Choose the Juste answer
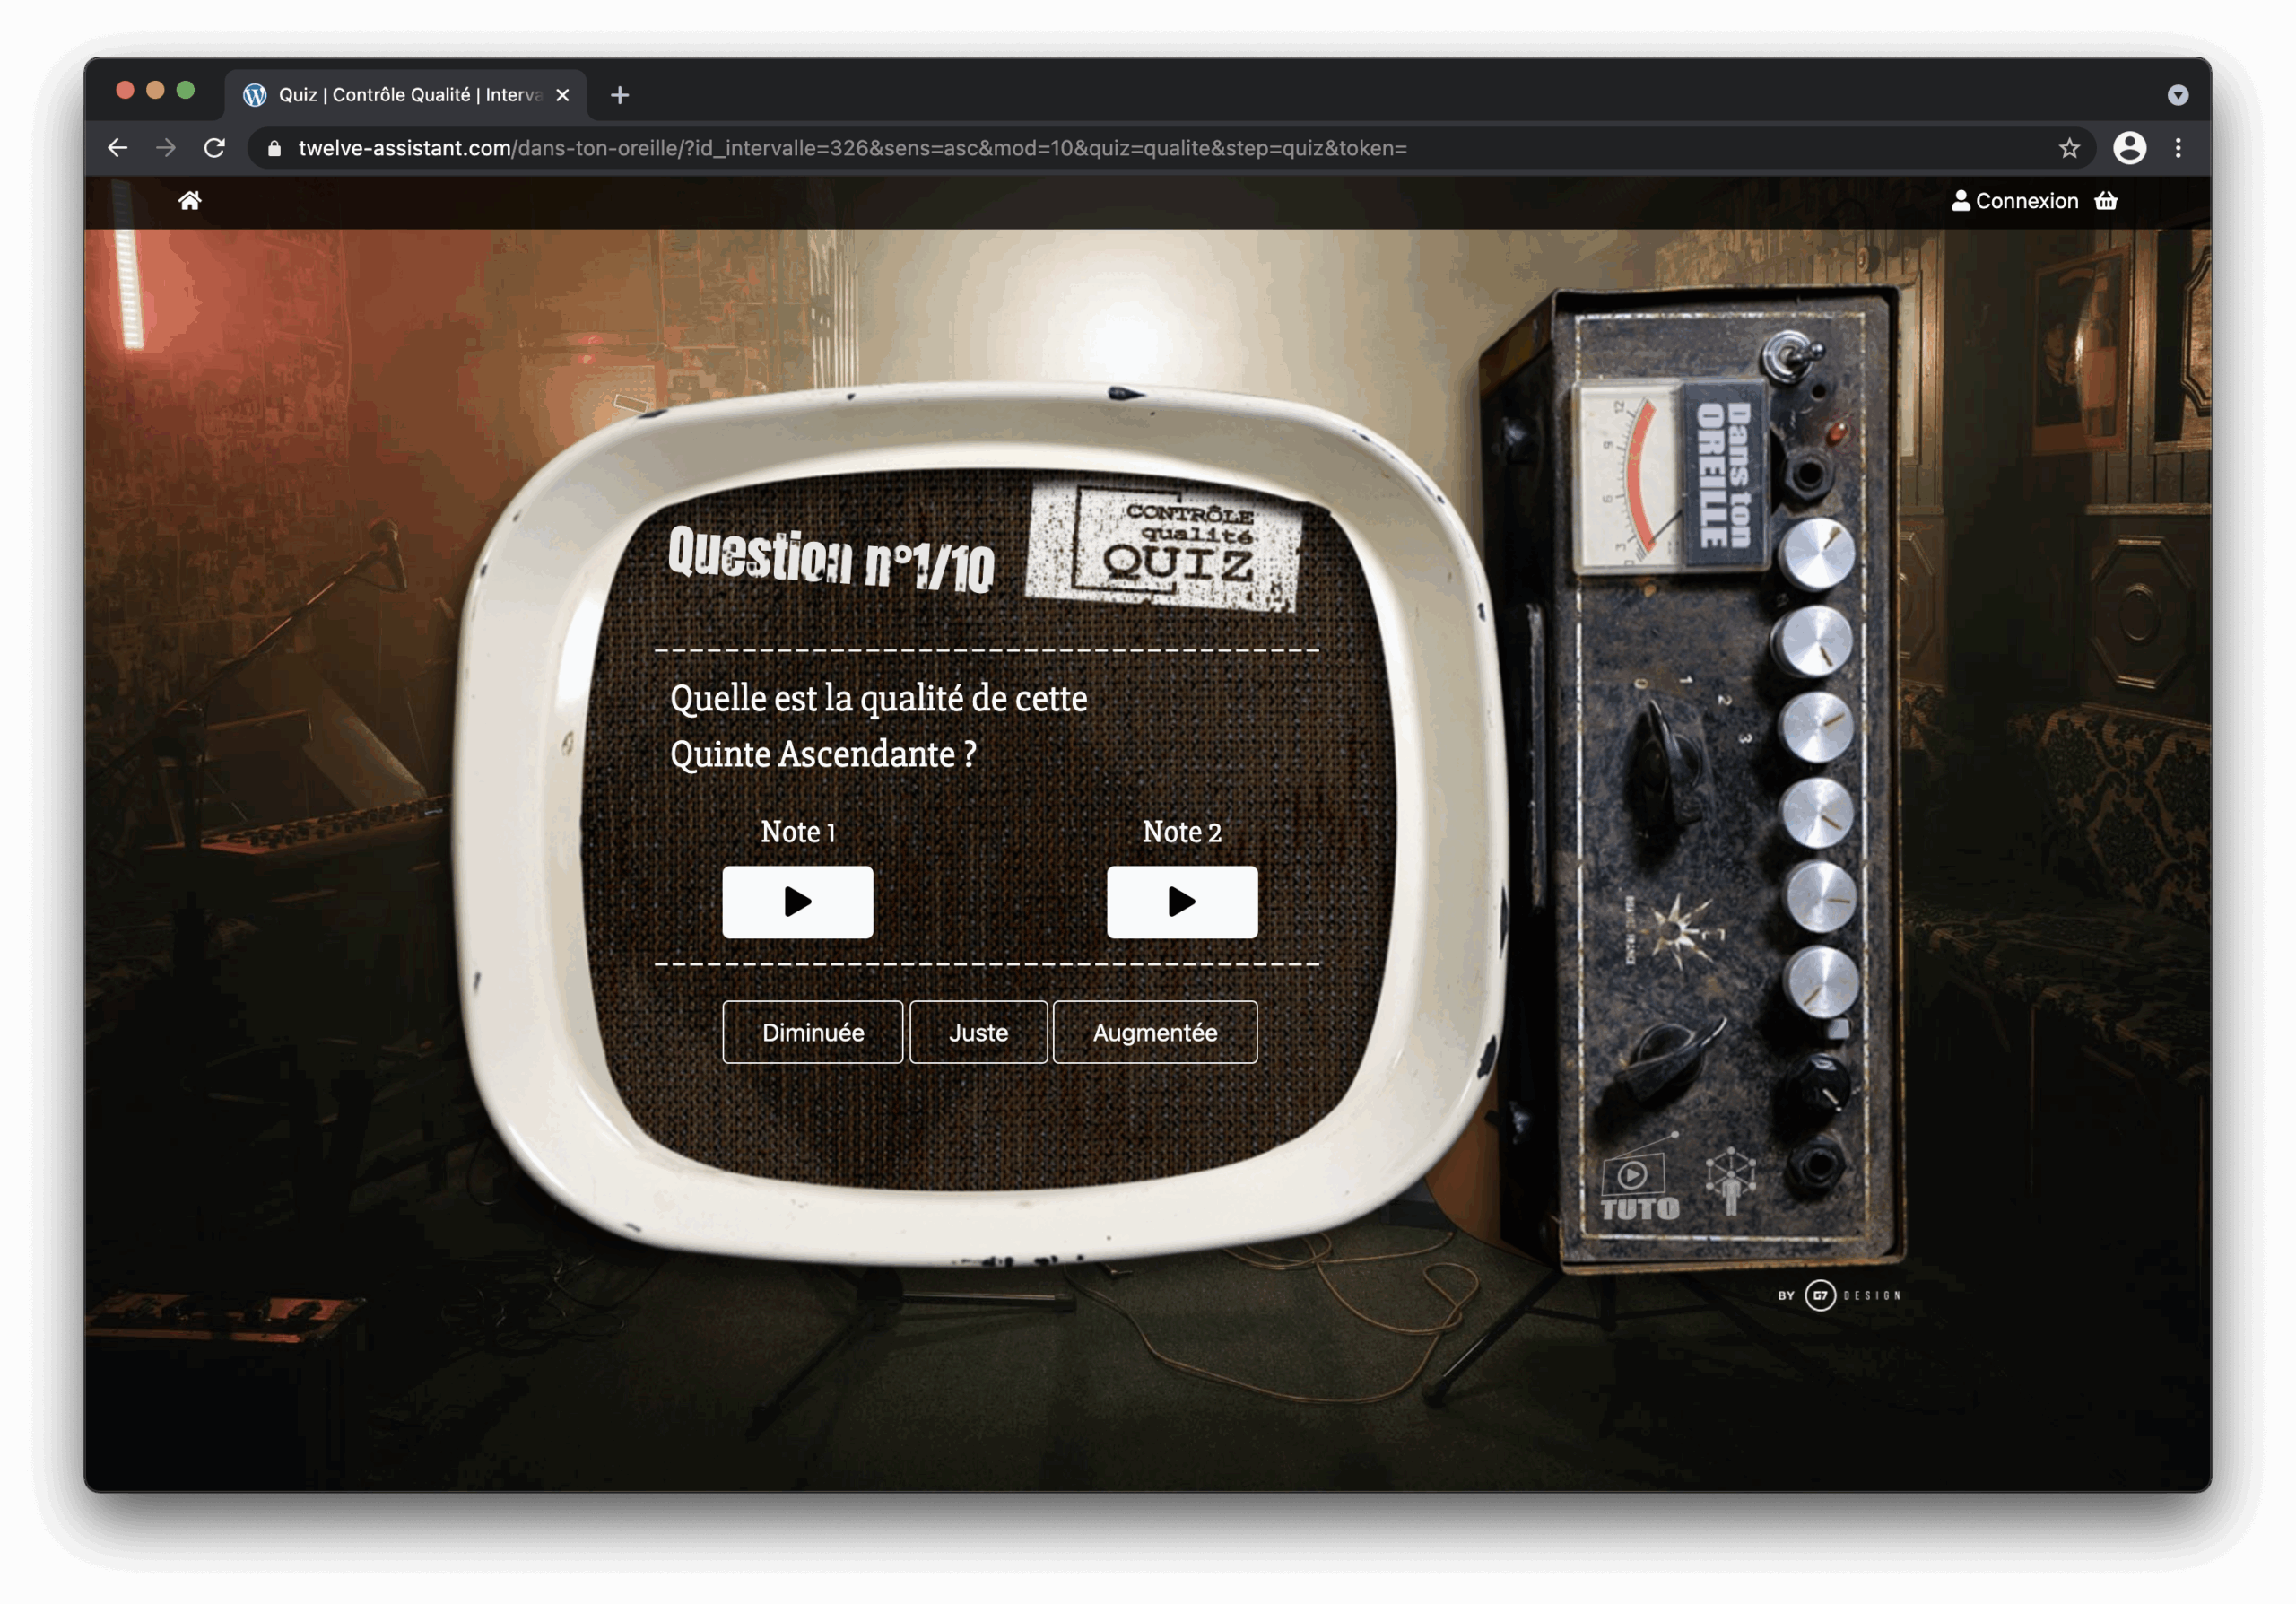The image size is (2296, 1604). 978,1032
